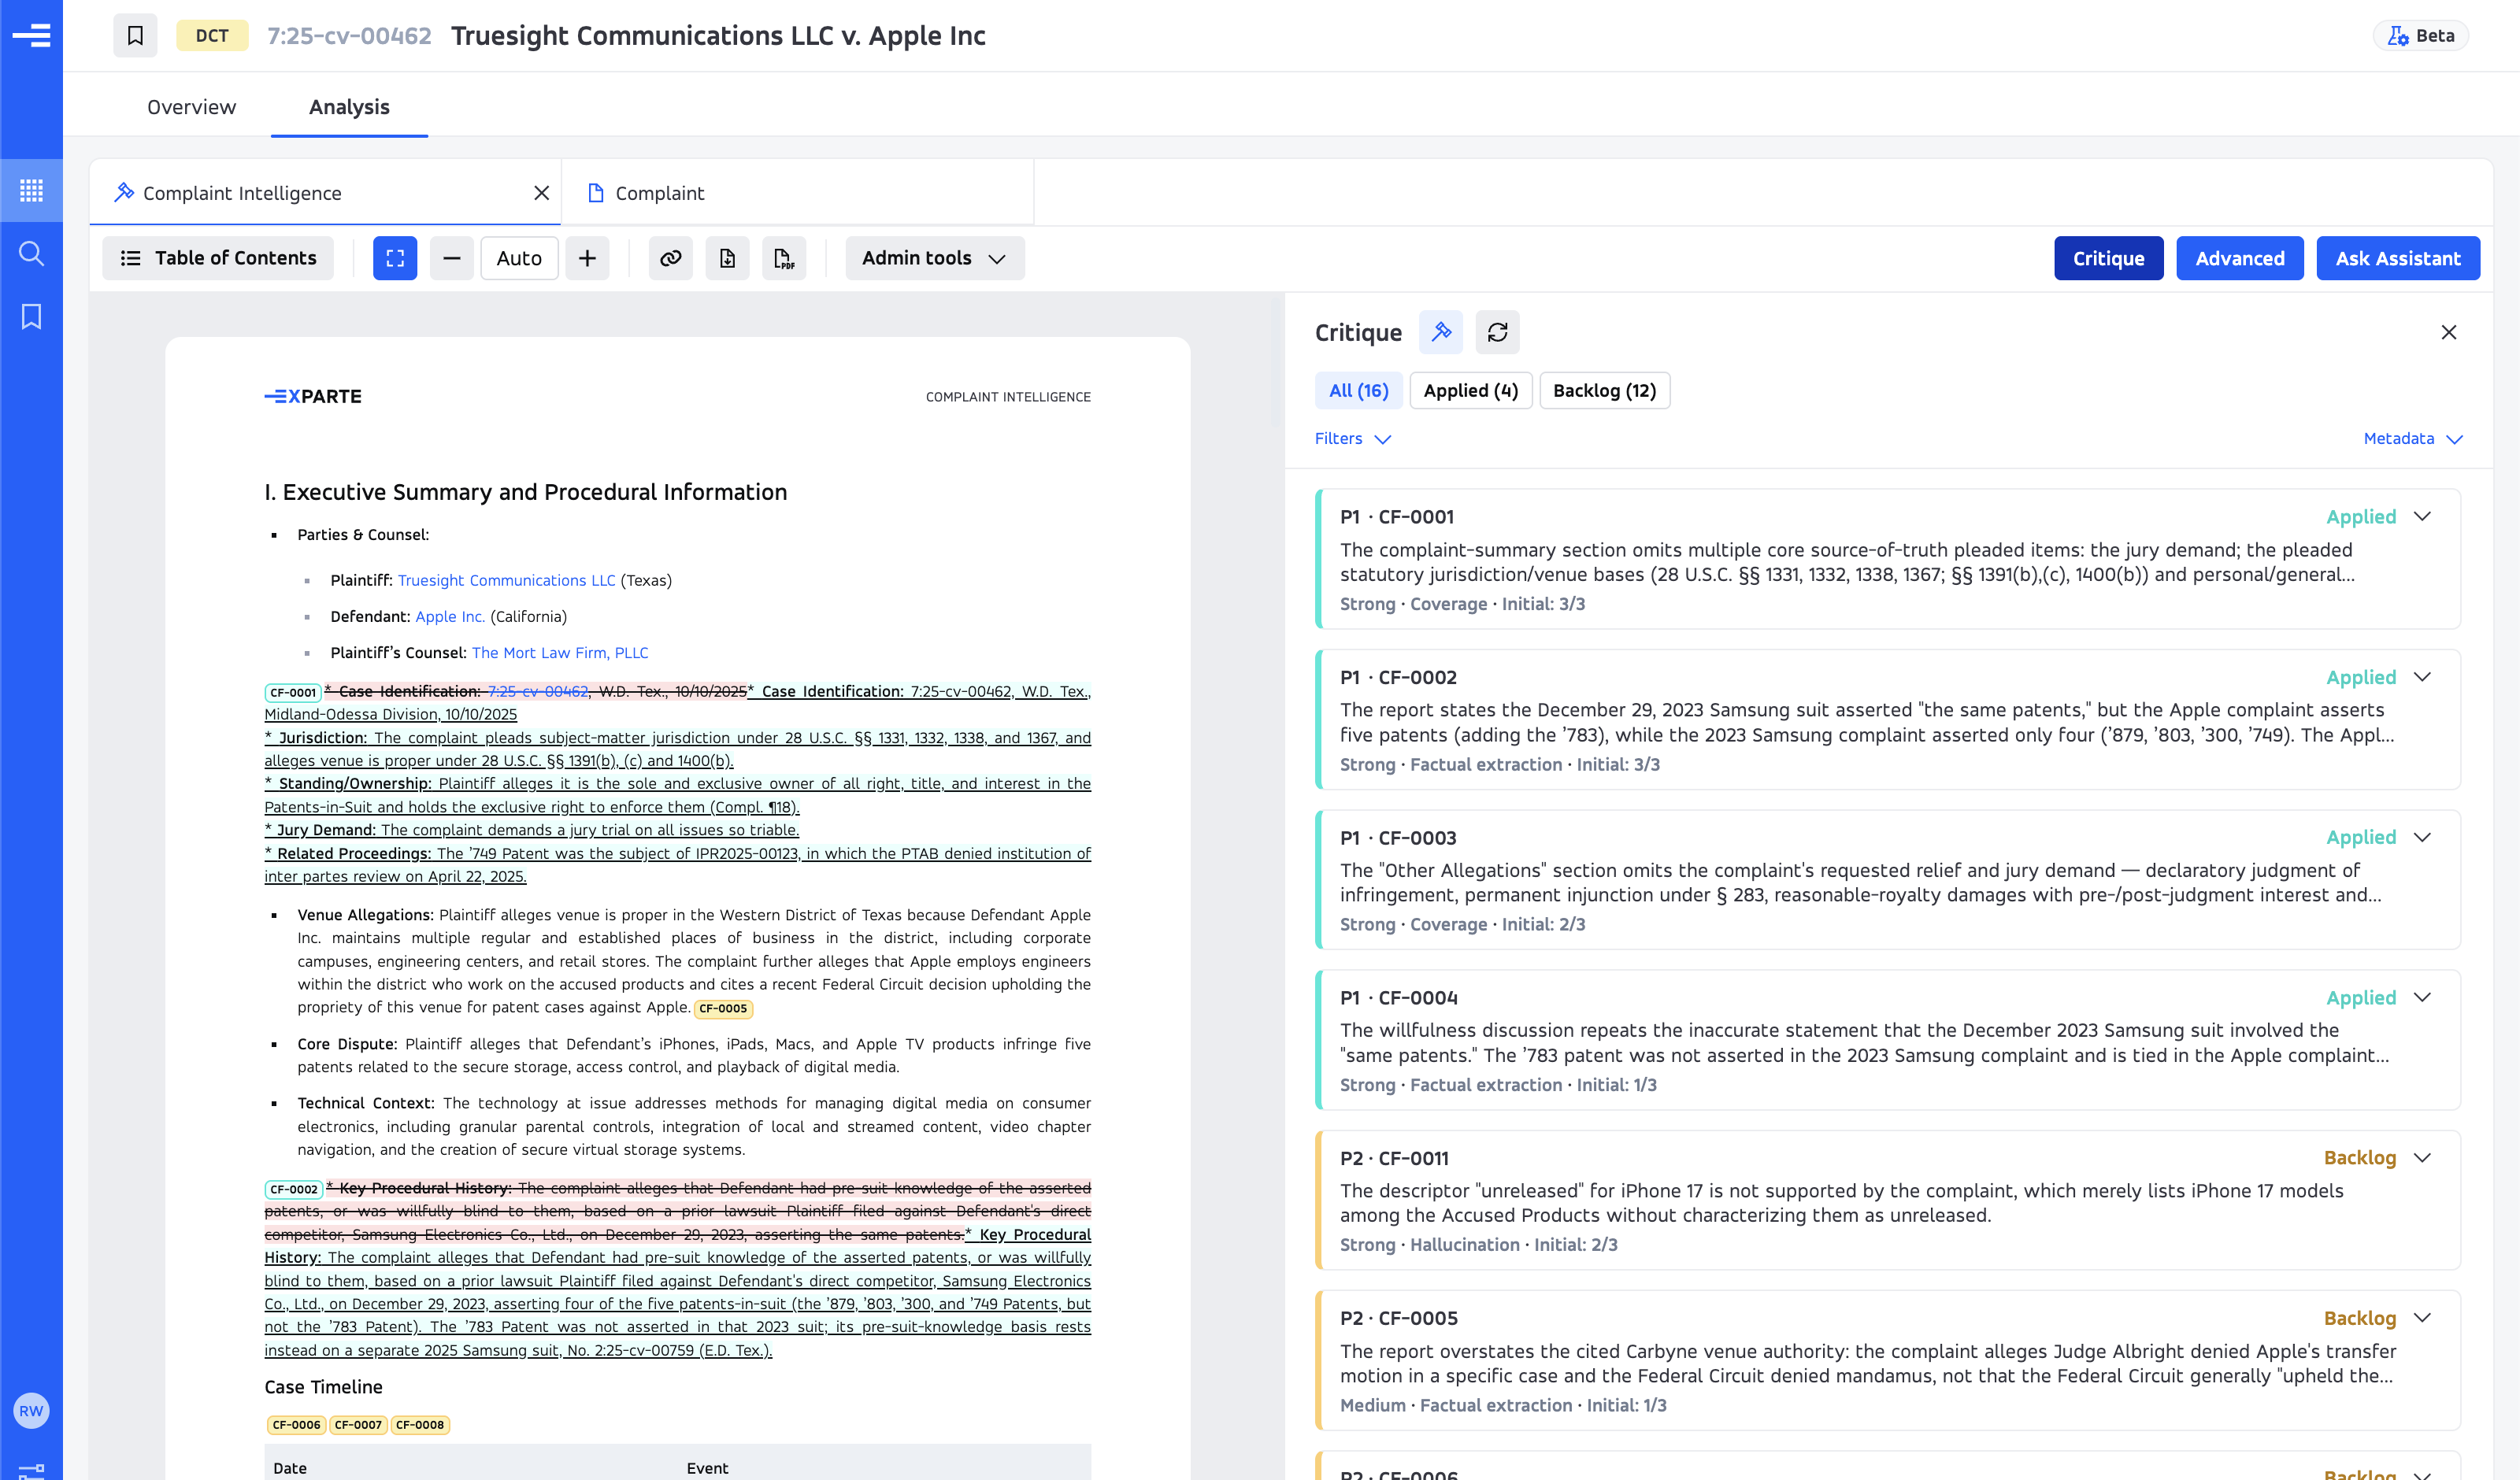This screenshot has width=2520, height=1480.
Task: Expand the CF-0011 critique card
Action: pyautogui.click(x=2422, y=1157)
